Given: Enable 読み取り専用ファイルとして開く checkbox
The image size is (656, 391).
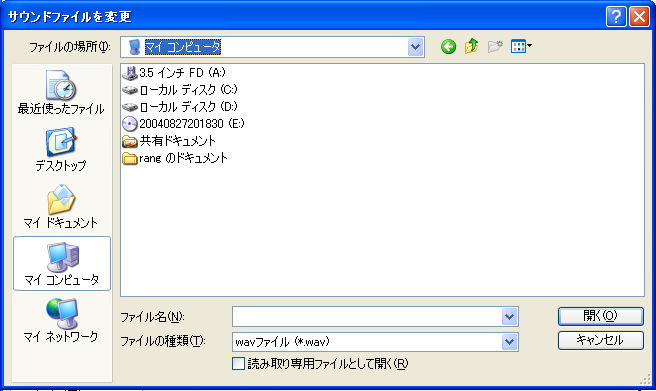Looking at the screenshot, I should point(238,363).
